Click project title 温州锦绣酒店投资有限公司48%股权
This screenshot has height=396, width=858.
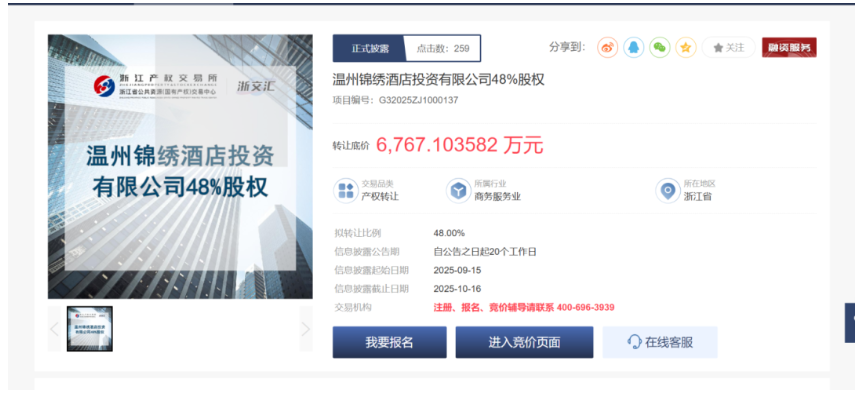tap(438, 80)
